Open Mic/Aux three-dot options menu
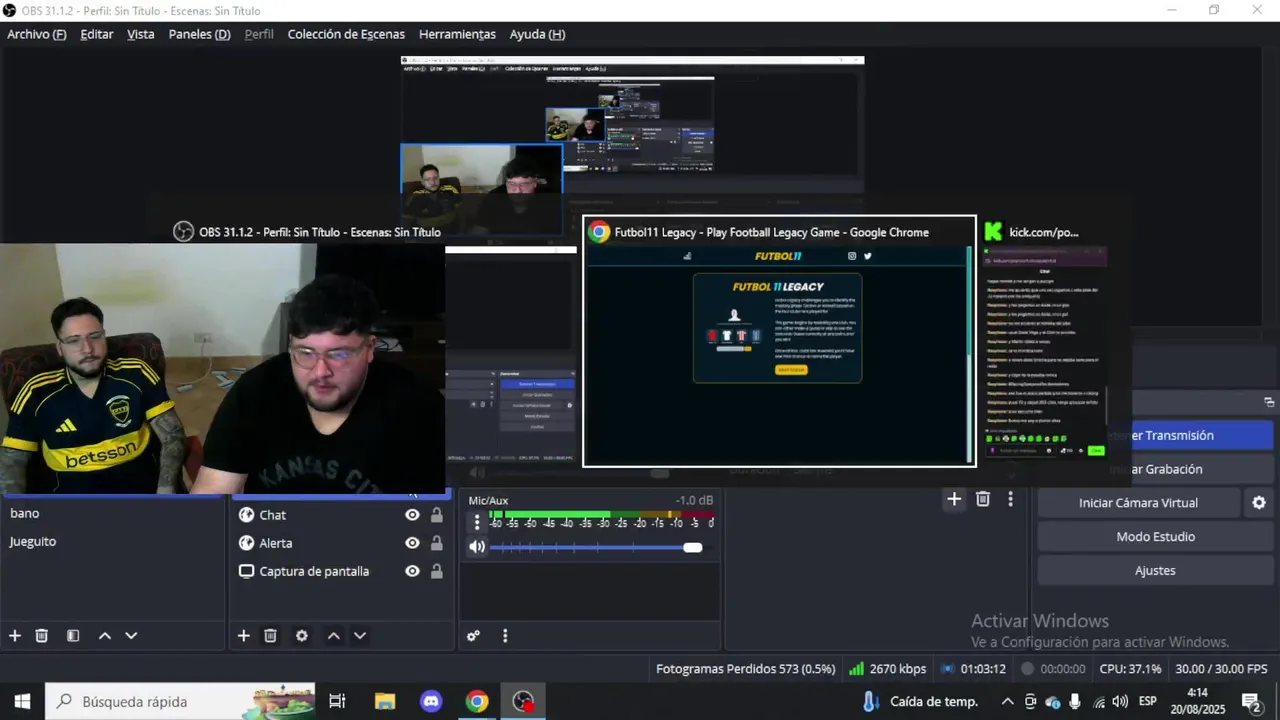 click(477, 522)
